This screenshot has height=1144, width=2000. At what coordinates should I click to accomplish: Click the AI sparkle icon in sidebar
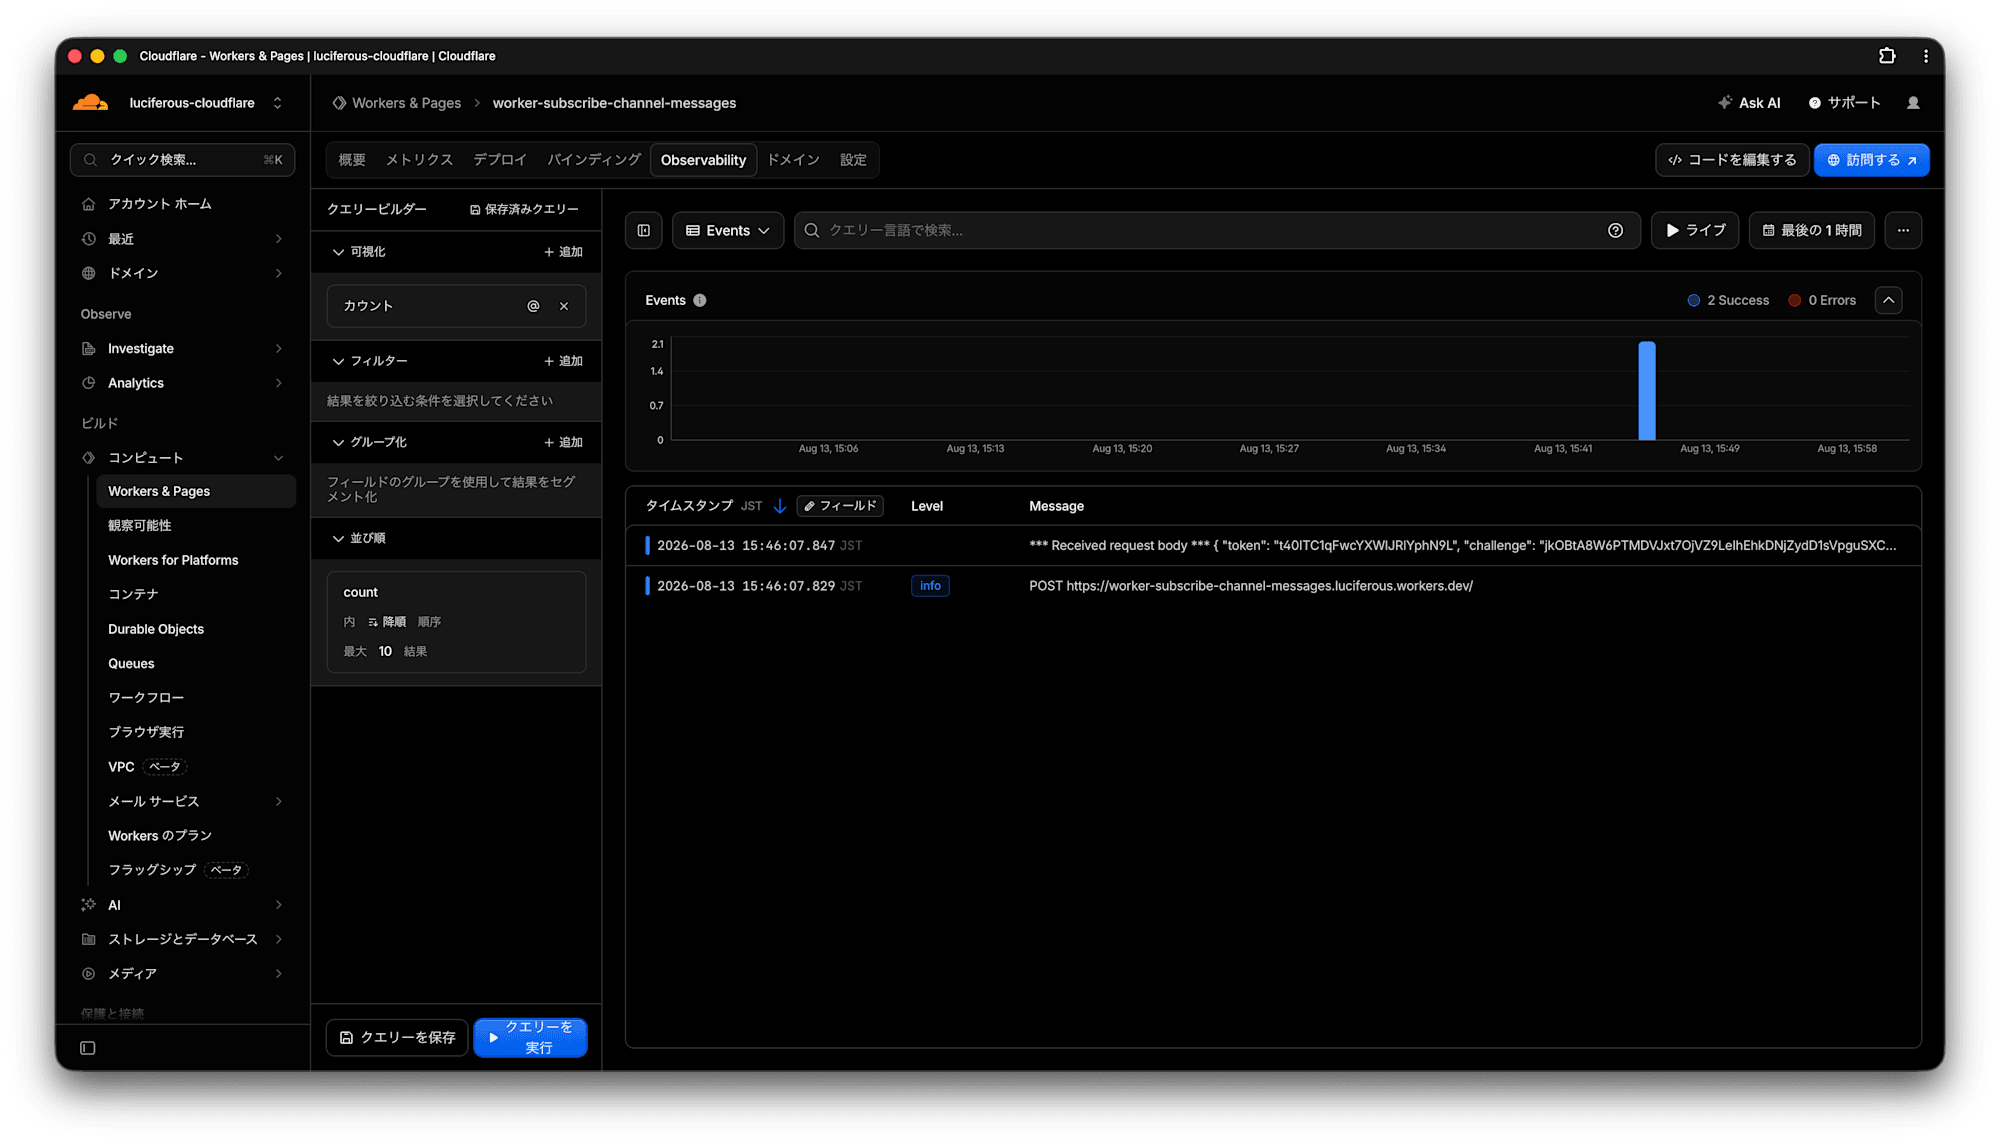click(x=89, y=905)
